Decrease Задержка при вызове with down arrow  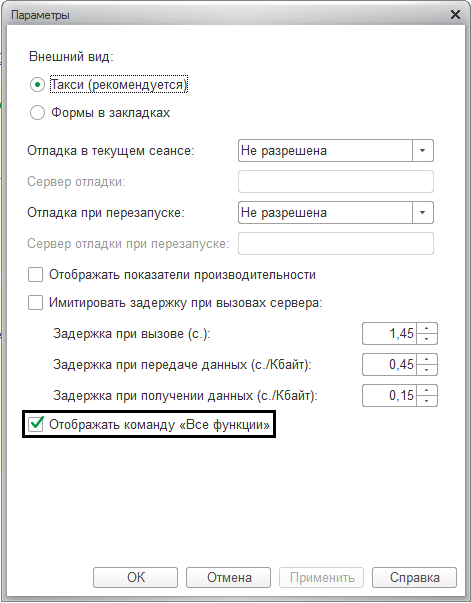point(427,339)
